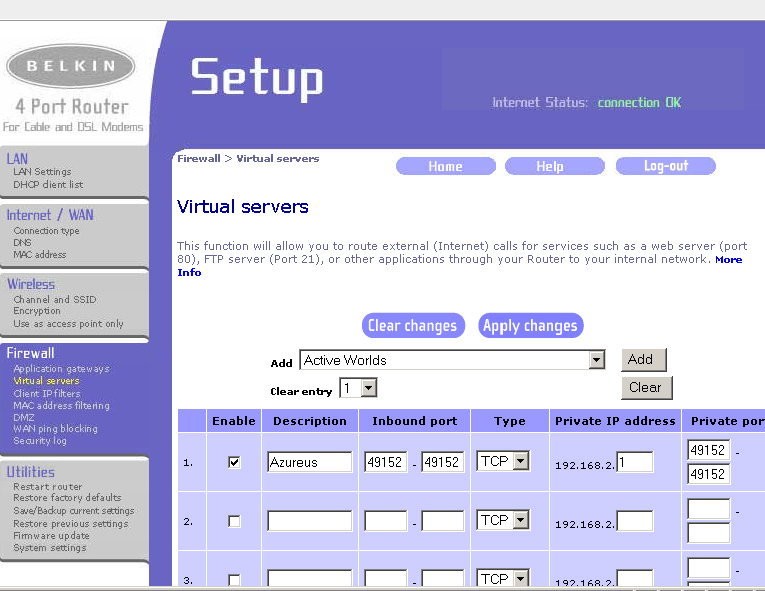Click the Home button
765x591 pixels.
point(445,166)
